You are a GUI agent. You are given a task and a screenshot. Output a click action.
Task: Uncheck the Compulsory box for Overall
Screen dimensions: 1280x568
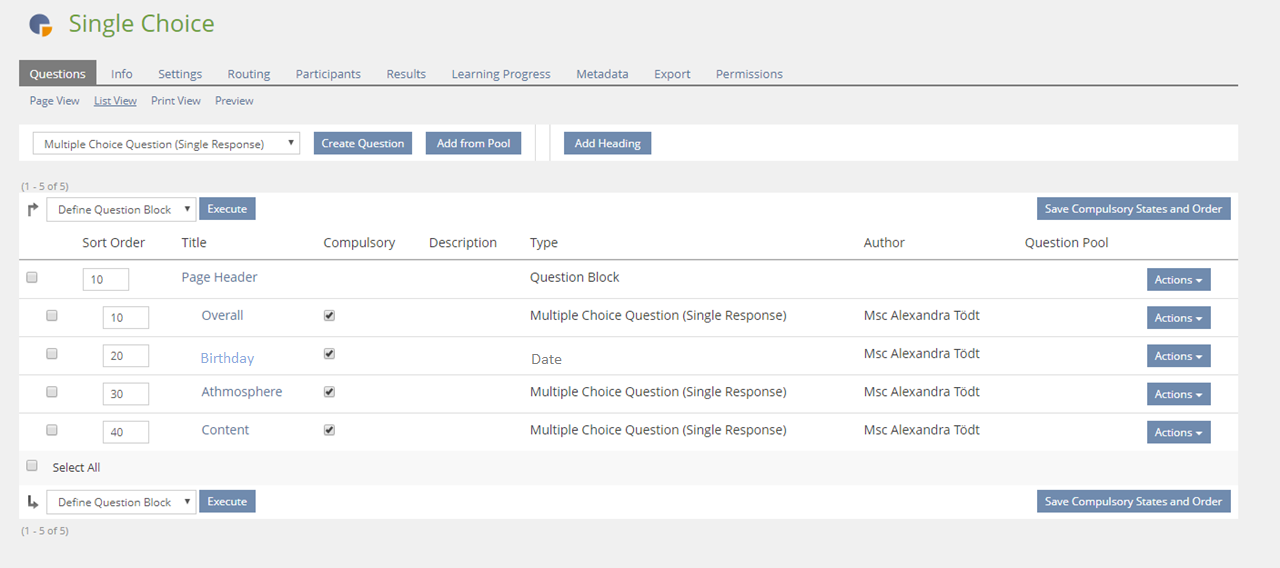pos(330,315)
